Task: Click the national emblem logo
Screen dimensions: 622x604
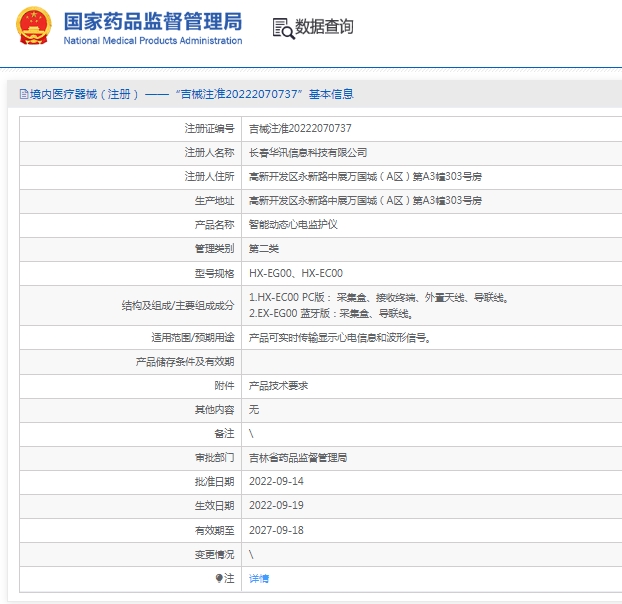Action: [x=34, y=26]
